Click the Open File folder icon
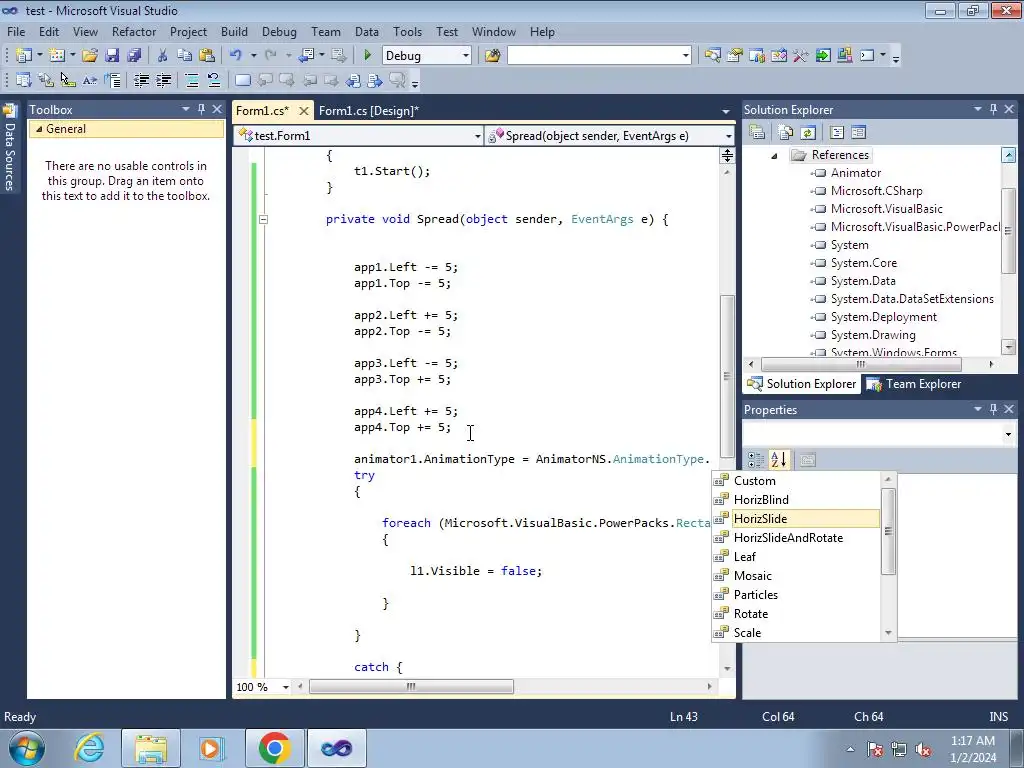This screenshot has width=1024, height=768. click(x=89, y=56)
